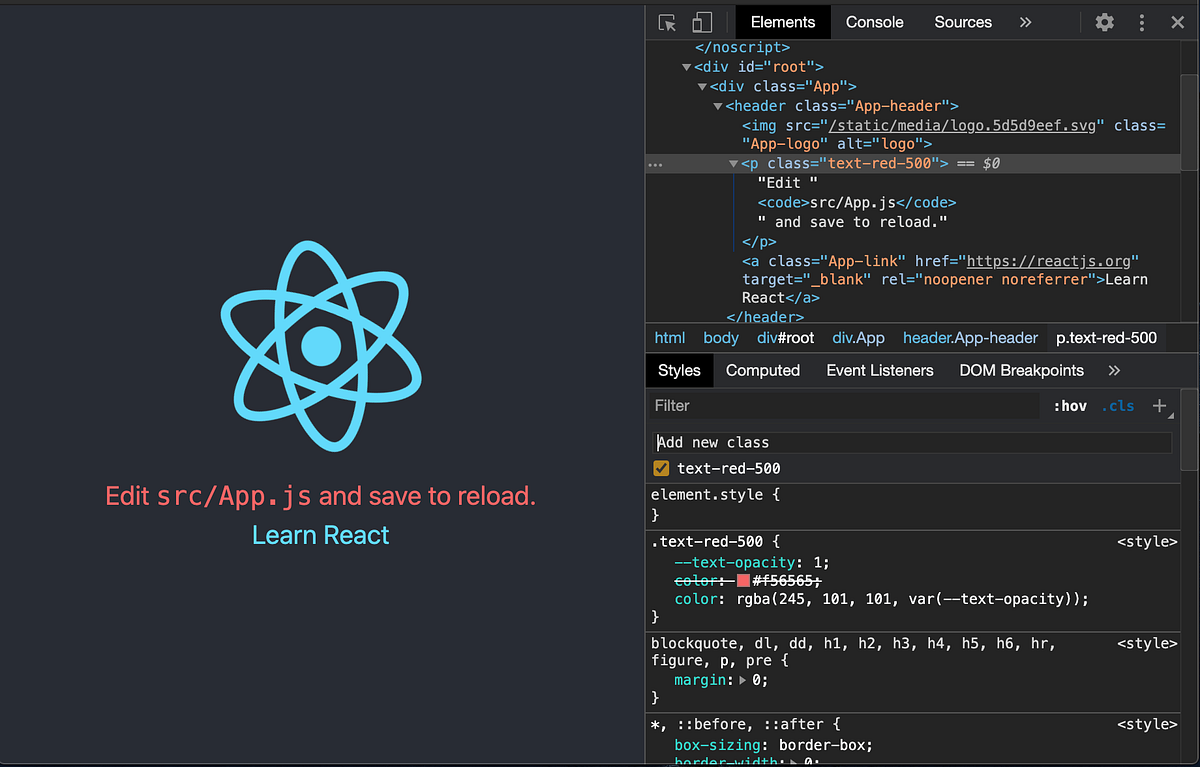Viewport: 1200px width, 767px height.
Task: Open the customize DevTools three-dot menu
Action: [1141, 21]
